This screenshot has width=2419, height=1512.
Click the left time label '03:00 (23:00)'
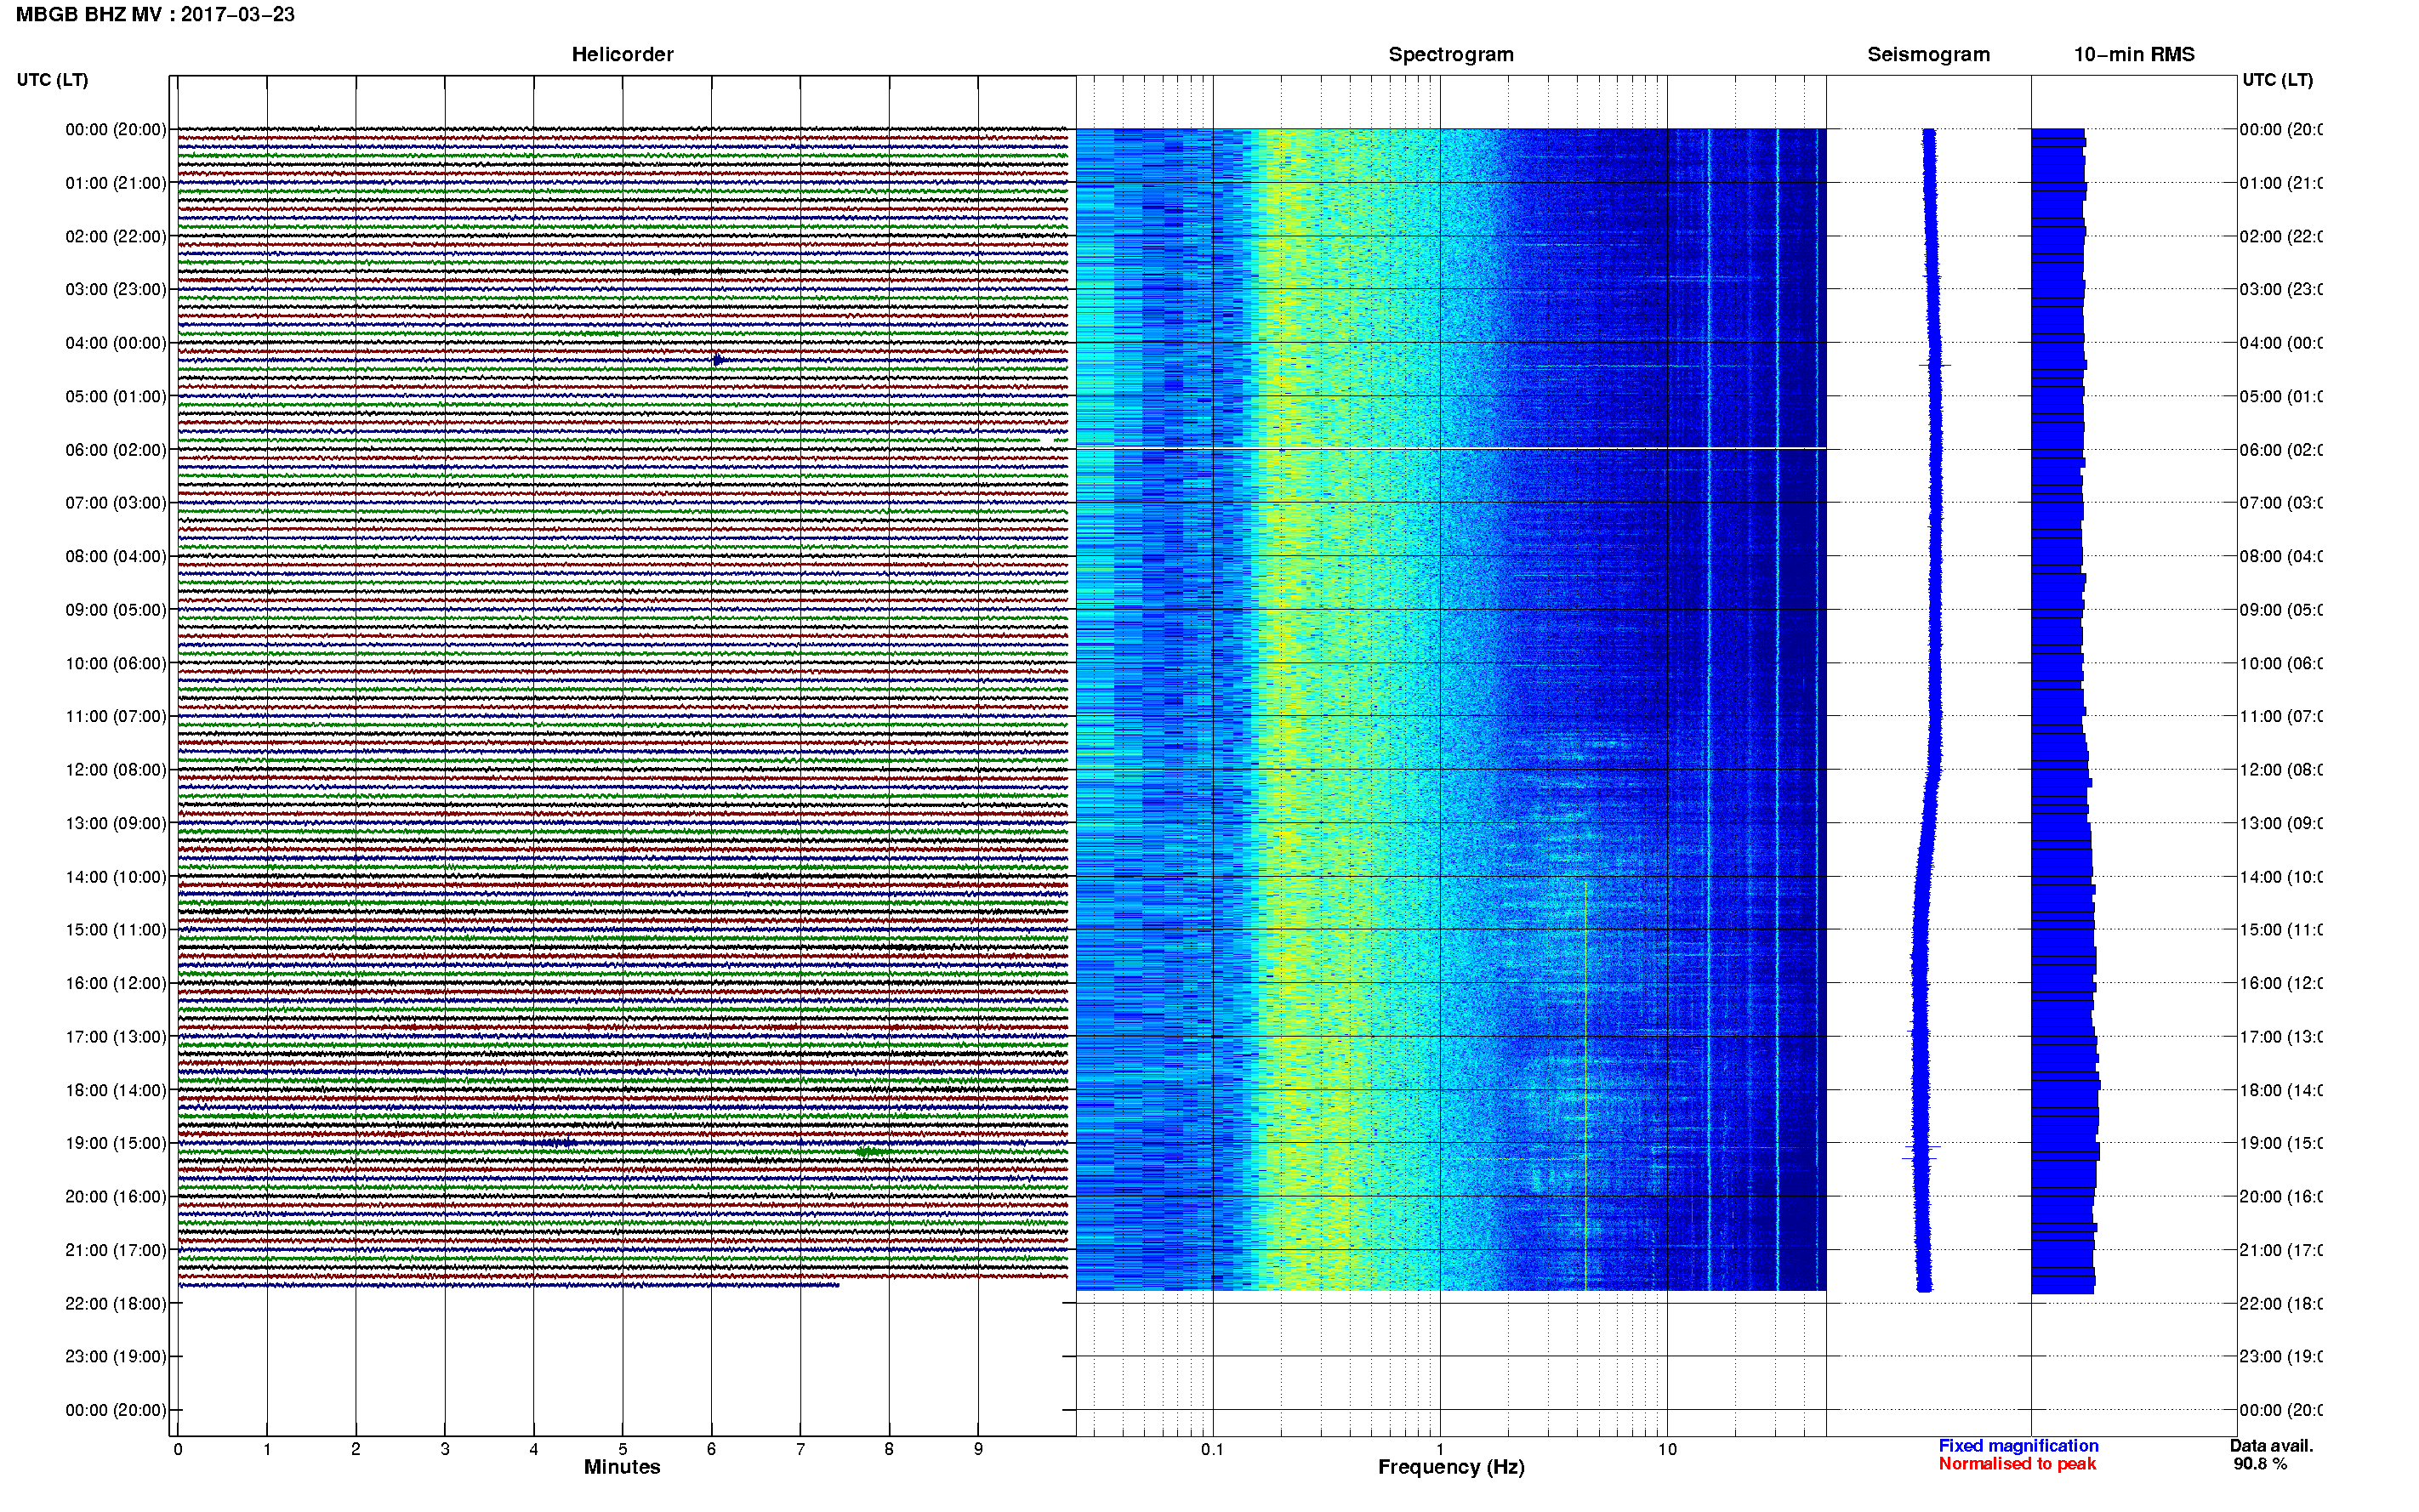pyautogui.click(x=116, y=290)
